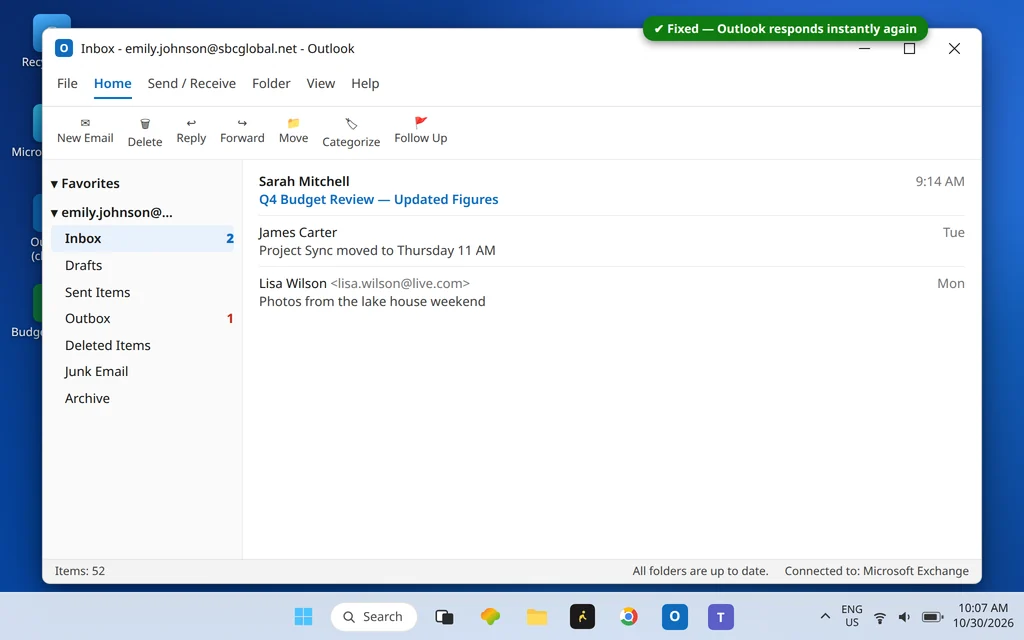Open the Deleted Items folder
The width and height of the screenshot is (1024, 640).
tap(142, 345)
